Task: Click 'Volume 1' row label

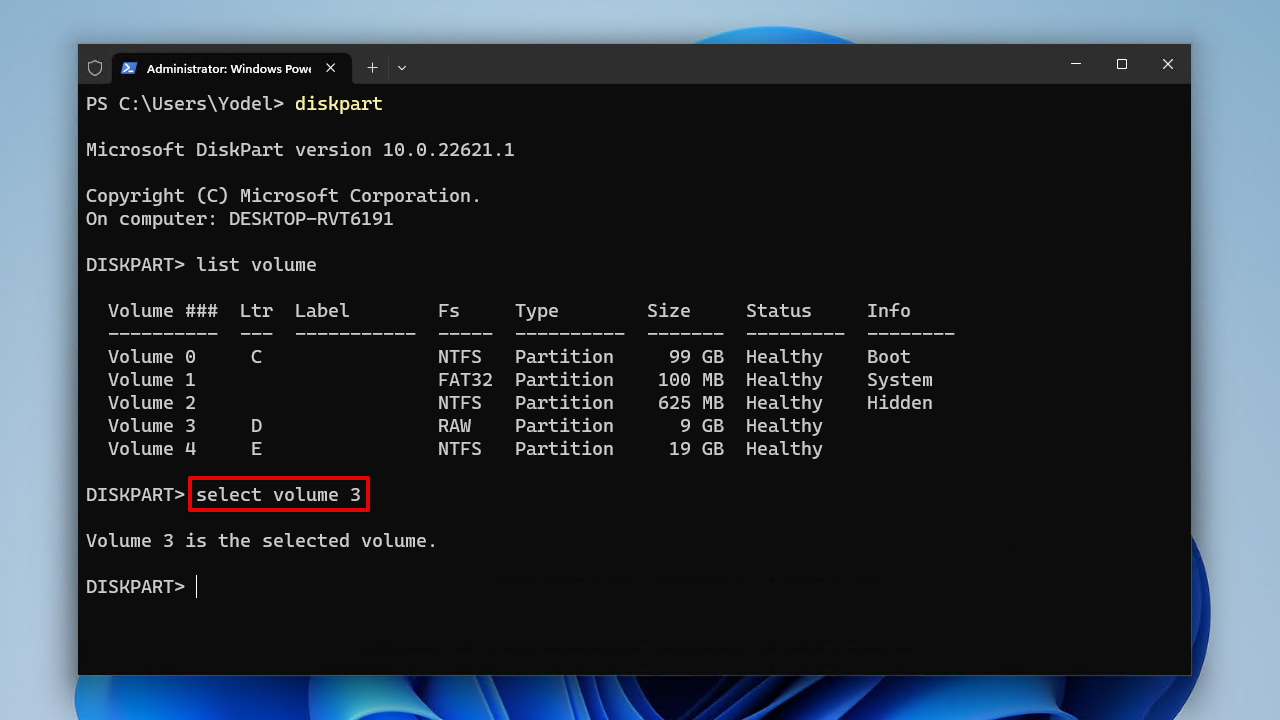Action: click(x=152, y=380)
